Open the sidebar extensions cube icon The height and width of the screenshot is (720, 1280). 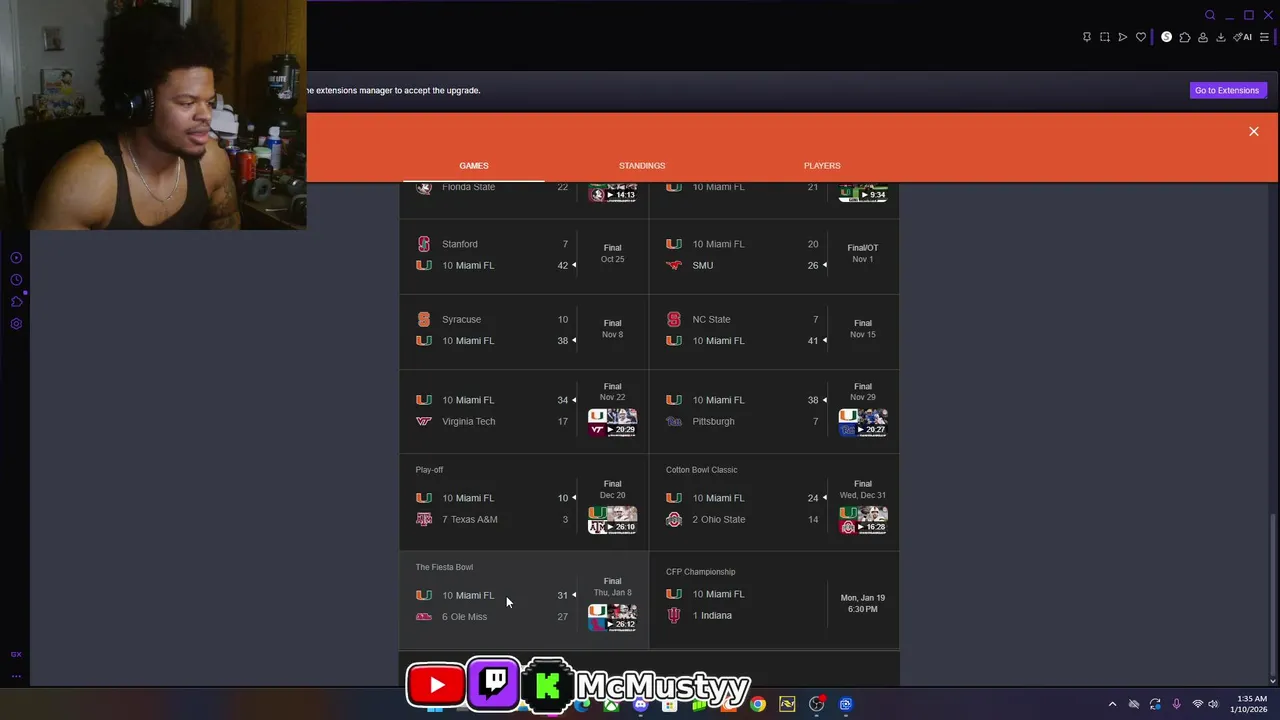point(16,302)
